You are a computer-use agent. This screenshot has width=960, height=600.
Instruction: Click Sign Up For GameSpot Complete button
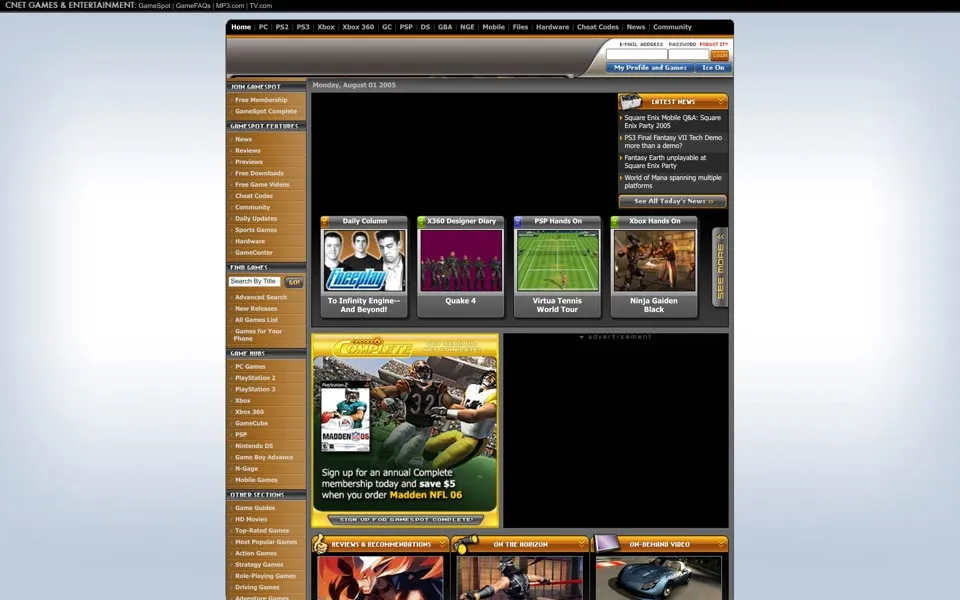point(405,520)
